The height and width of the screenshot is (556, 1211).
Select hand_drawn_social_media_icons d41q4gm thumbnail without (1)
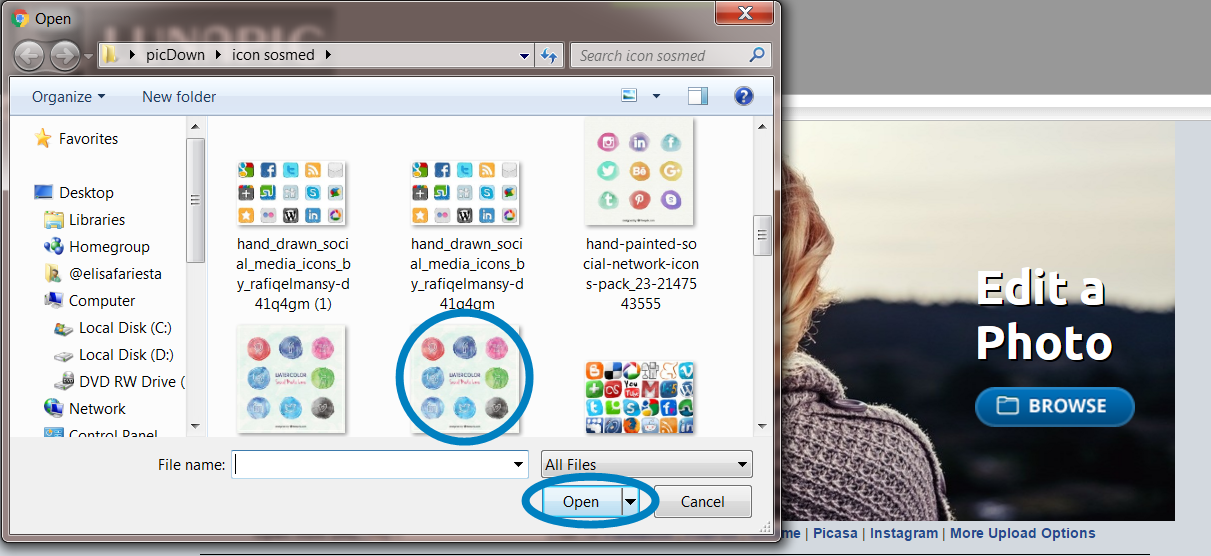466,193
